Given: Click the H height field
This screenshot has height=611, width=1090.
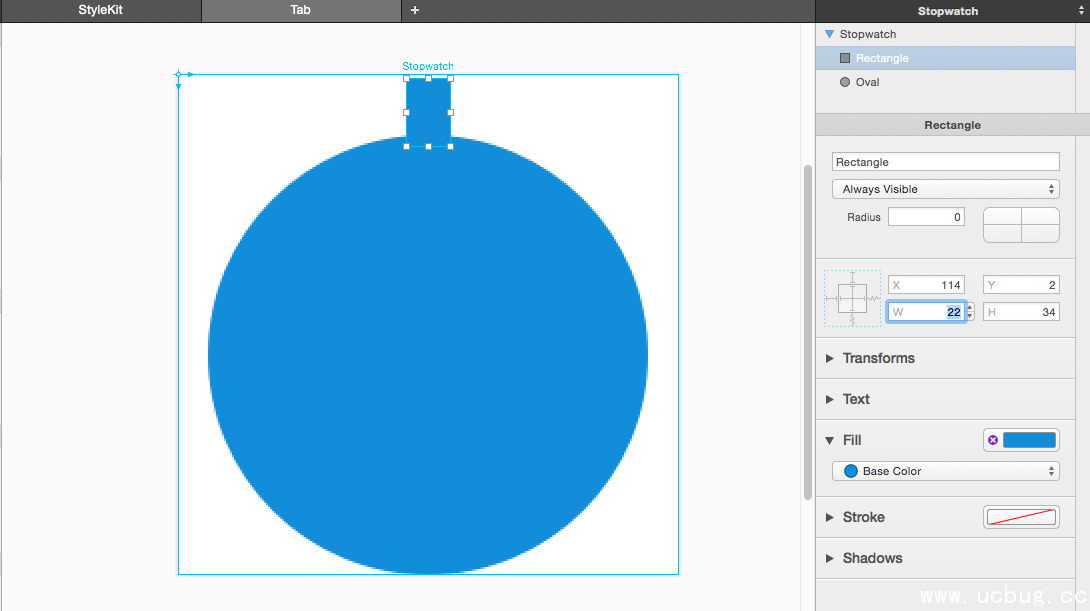Looking at the screenshot, I should coord(1021,312).
